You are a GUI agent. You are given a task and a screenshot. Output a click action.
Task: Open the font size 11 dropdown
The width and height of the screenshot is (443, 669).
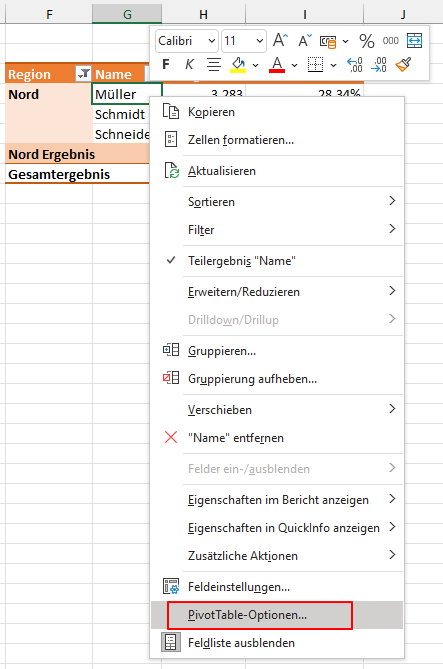click(x=244, y=41)
